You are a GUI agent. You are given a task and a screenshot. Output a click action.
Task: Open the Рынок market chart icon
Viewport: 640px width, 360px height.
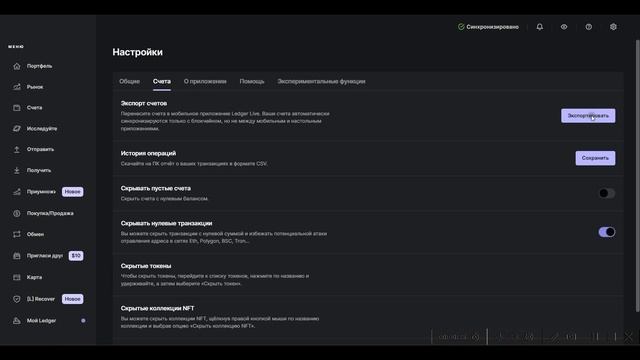click(17, 87)
